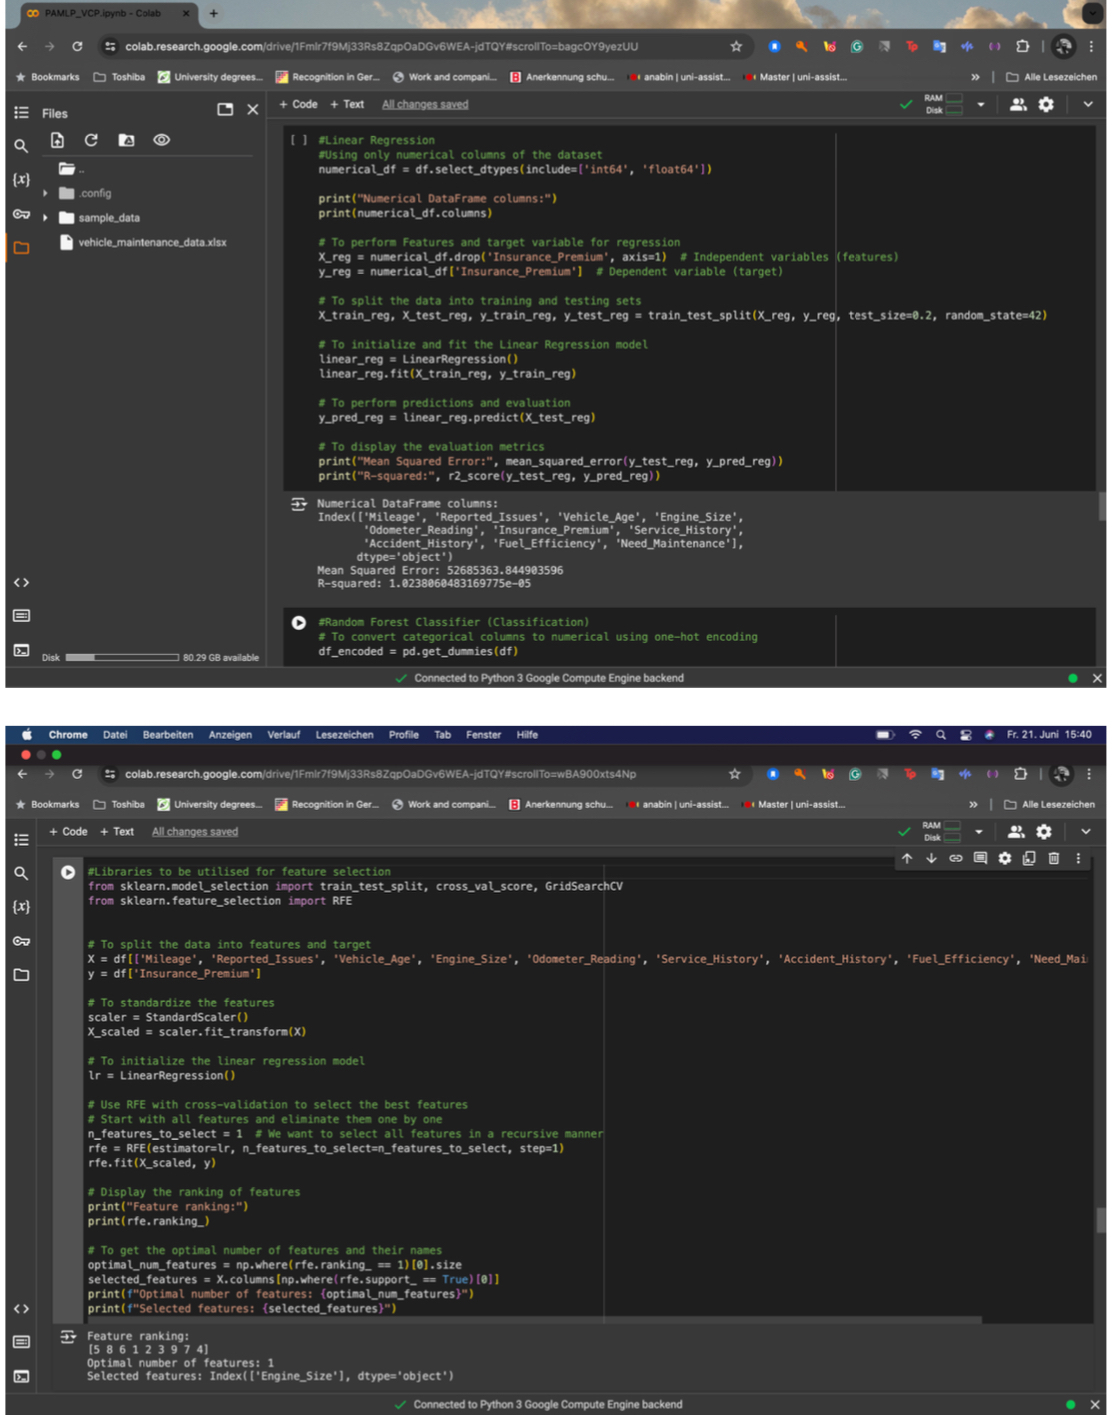The height and width of the screenshot is (1415, 1114).
Task: Open Bearbeiten menu
Action: [x=168, y=735]
